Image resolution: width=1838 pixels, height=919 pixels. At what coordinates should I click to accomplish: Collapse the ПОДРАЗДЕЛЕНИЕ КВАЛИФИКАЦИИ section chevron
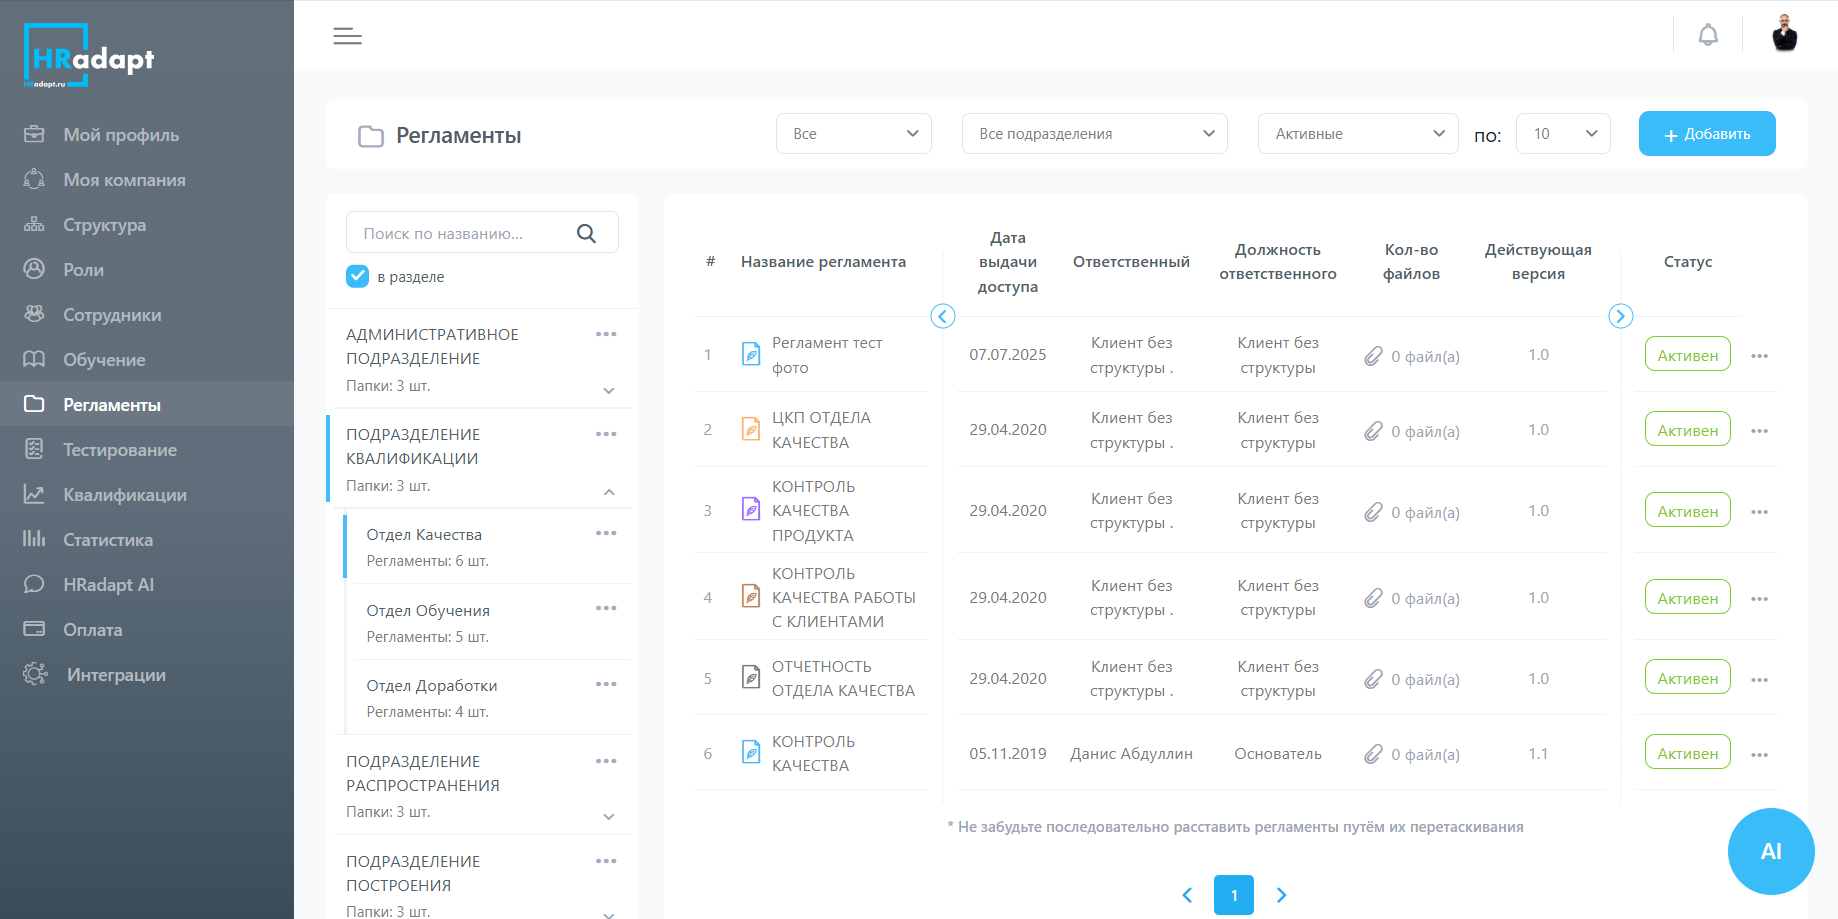tap(609, 491)
